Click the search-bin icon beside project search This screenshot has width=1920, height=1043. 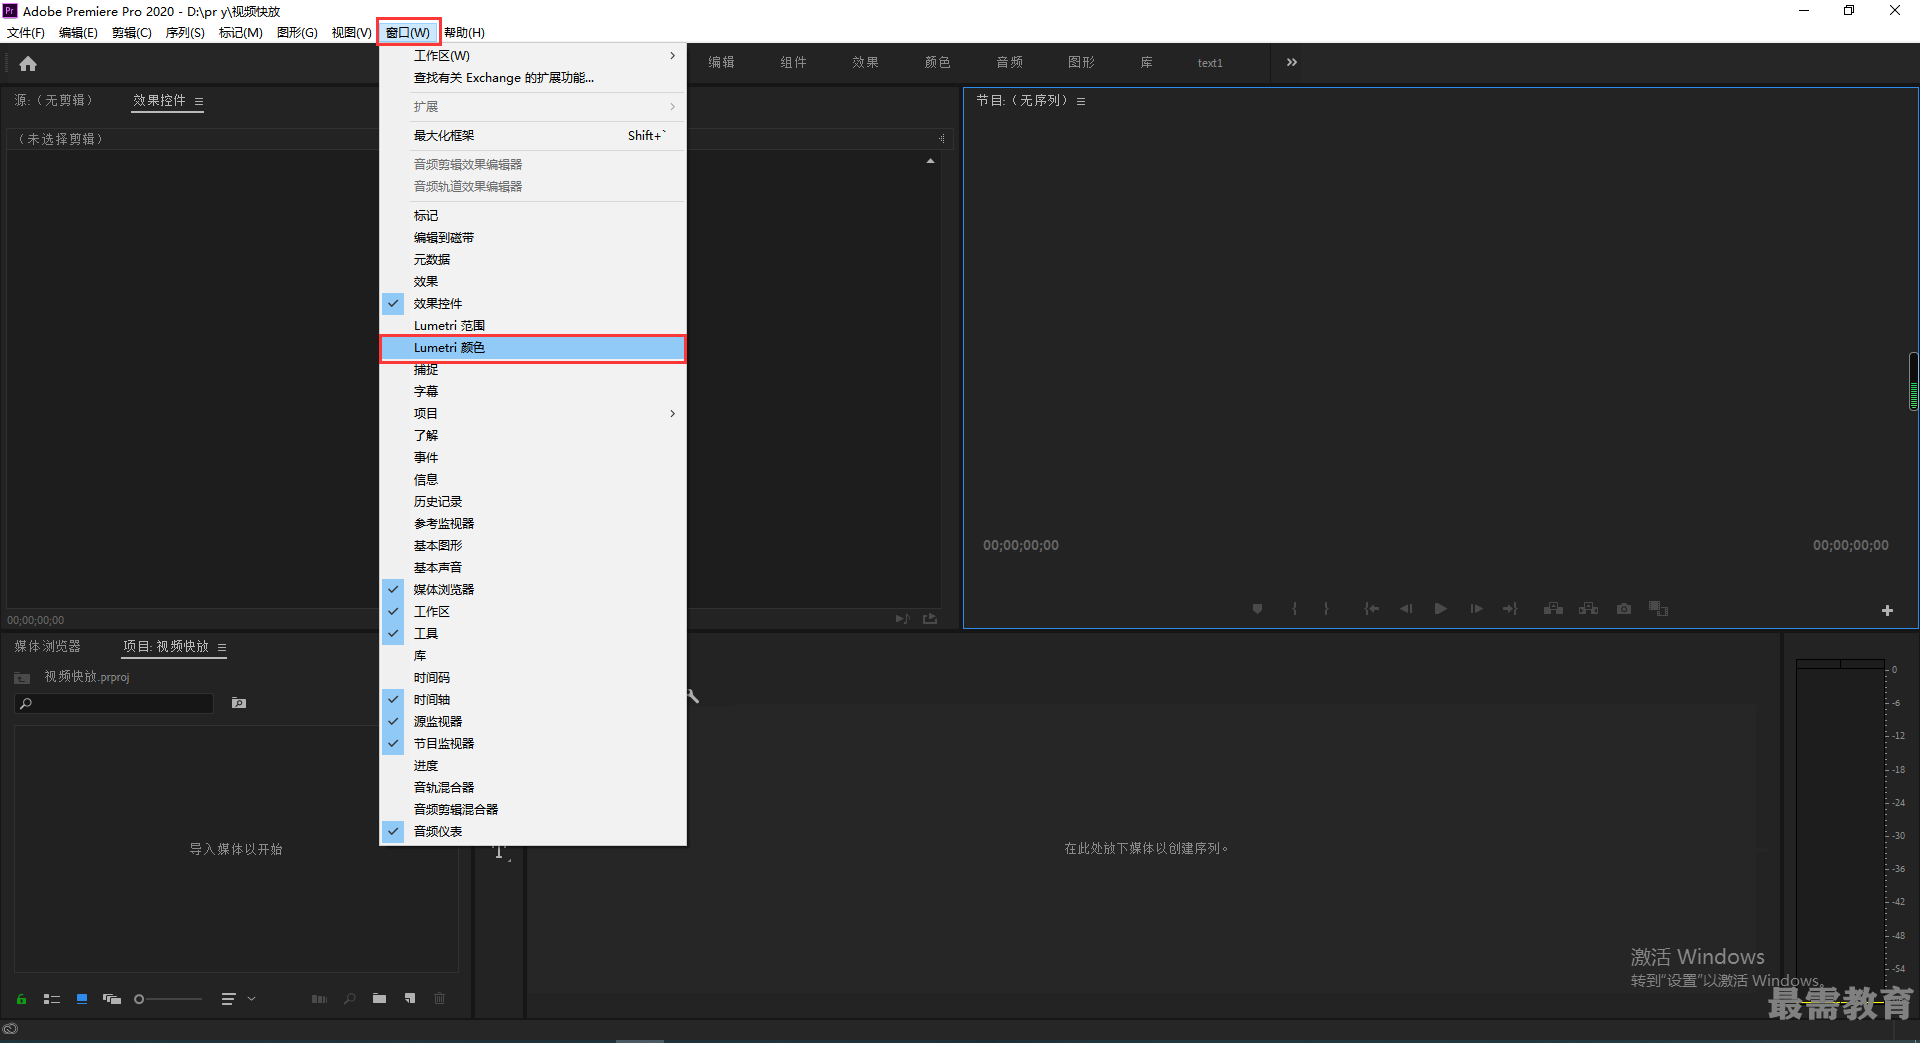tap(239, 703)
